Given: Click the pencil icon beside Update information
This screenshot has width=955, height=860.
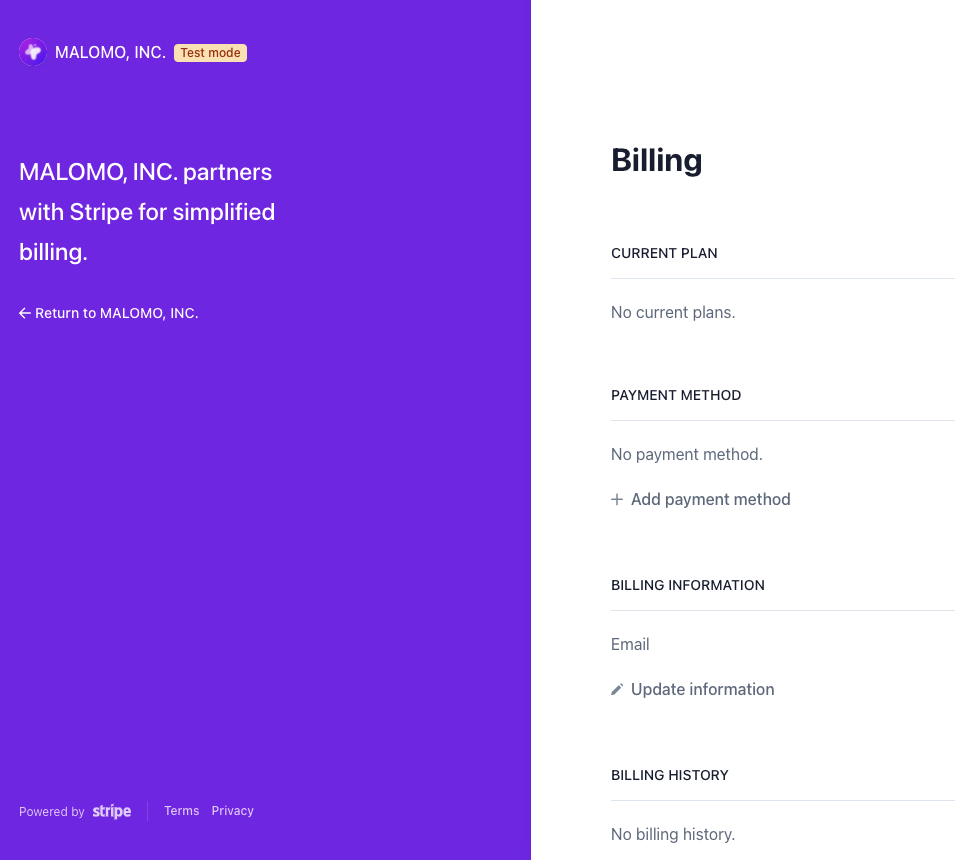Looking at the screenshot, I should pyautogui.click(x=617, y=689).
